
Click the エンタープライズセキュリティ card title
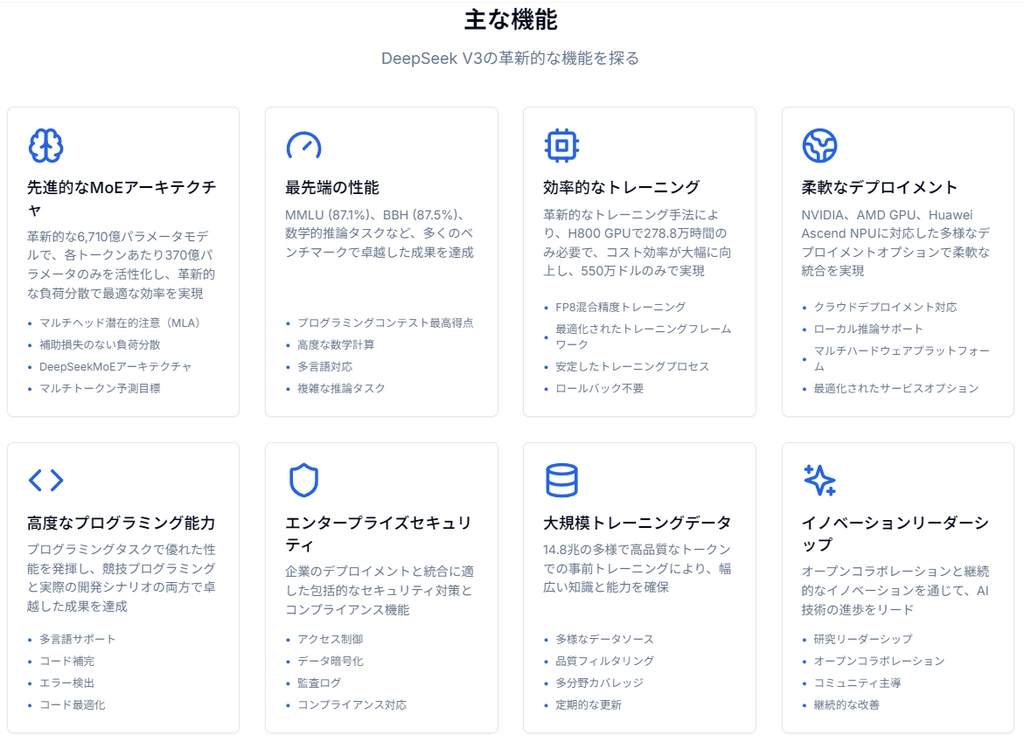(378, 534)
